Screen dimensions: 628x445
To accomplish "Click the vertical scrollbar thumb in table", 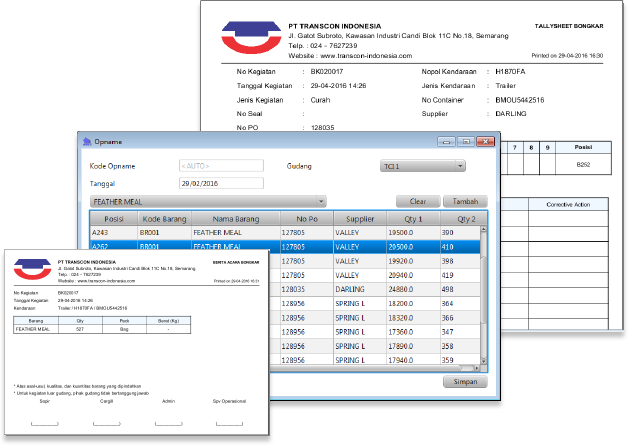I will (483, 289).
